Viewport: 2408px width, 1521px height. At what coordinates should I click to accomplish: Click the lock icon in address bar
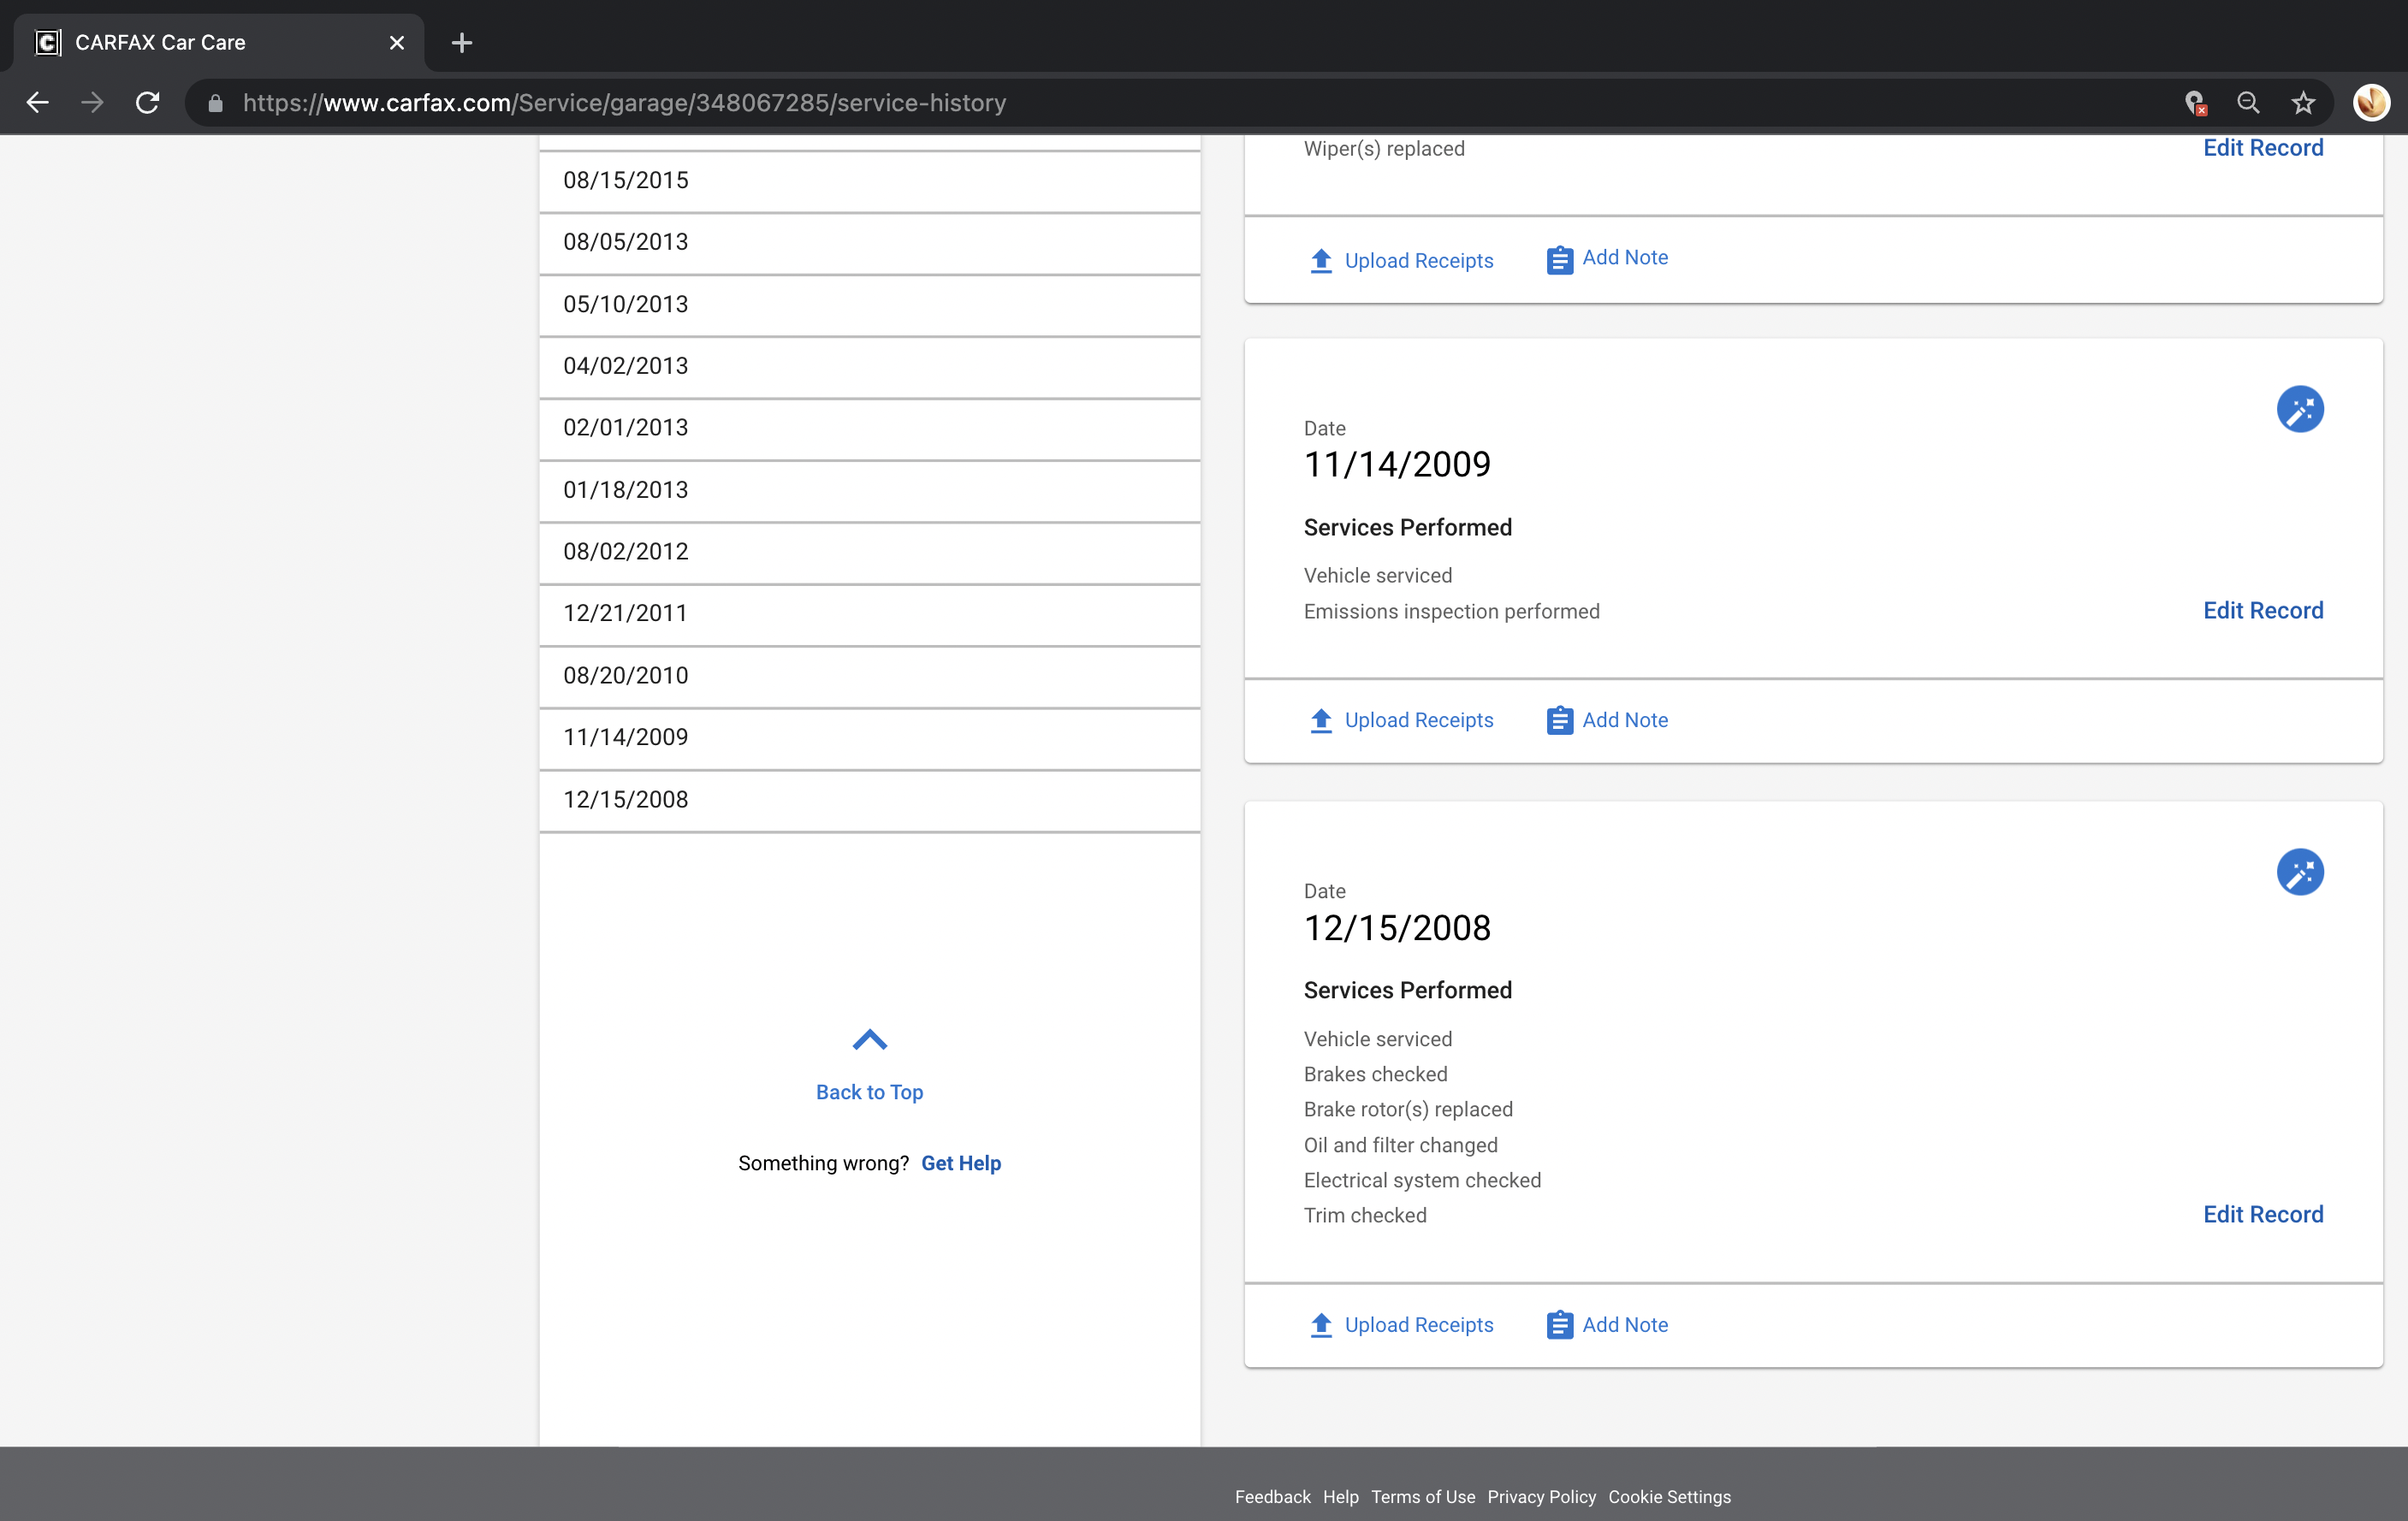click(x=215, y=103)
